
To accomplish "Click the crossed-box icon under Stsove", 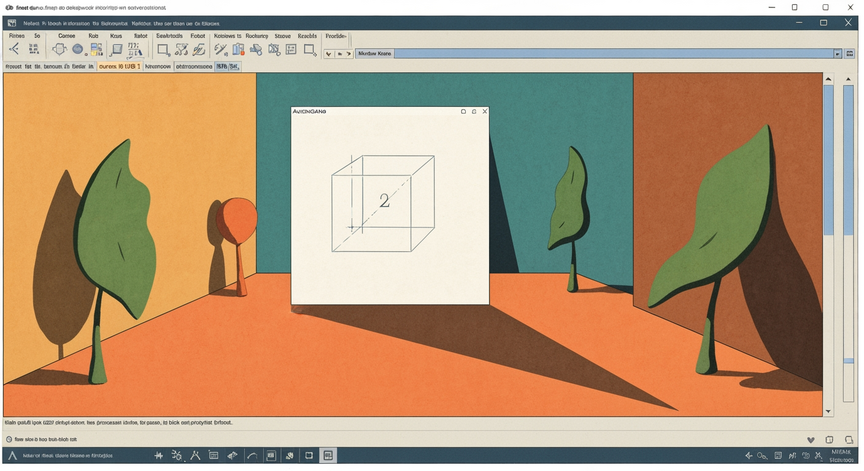I will pos(274,50).
